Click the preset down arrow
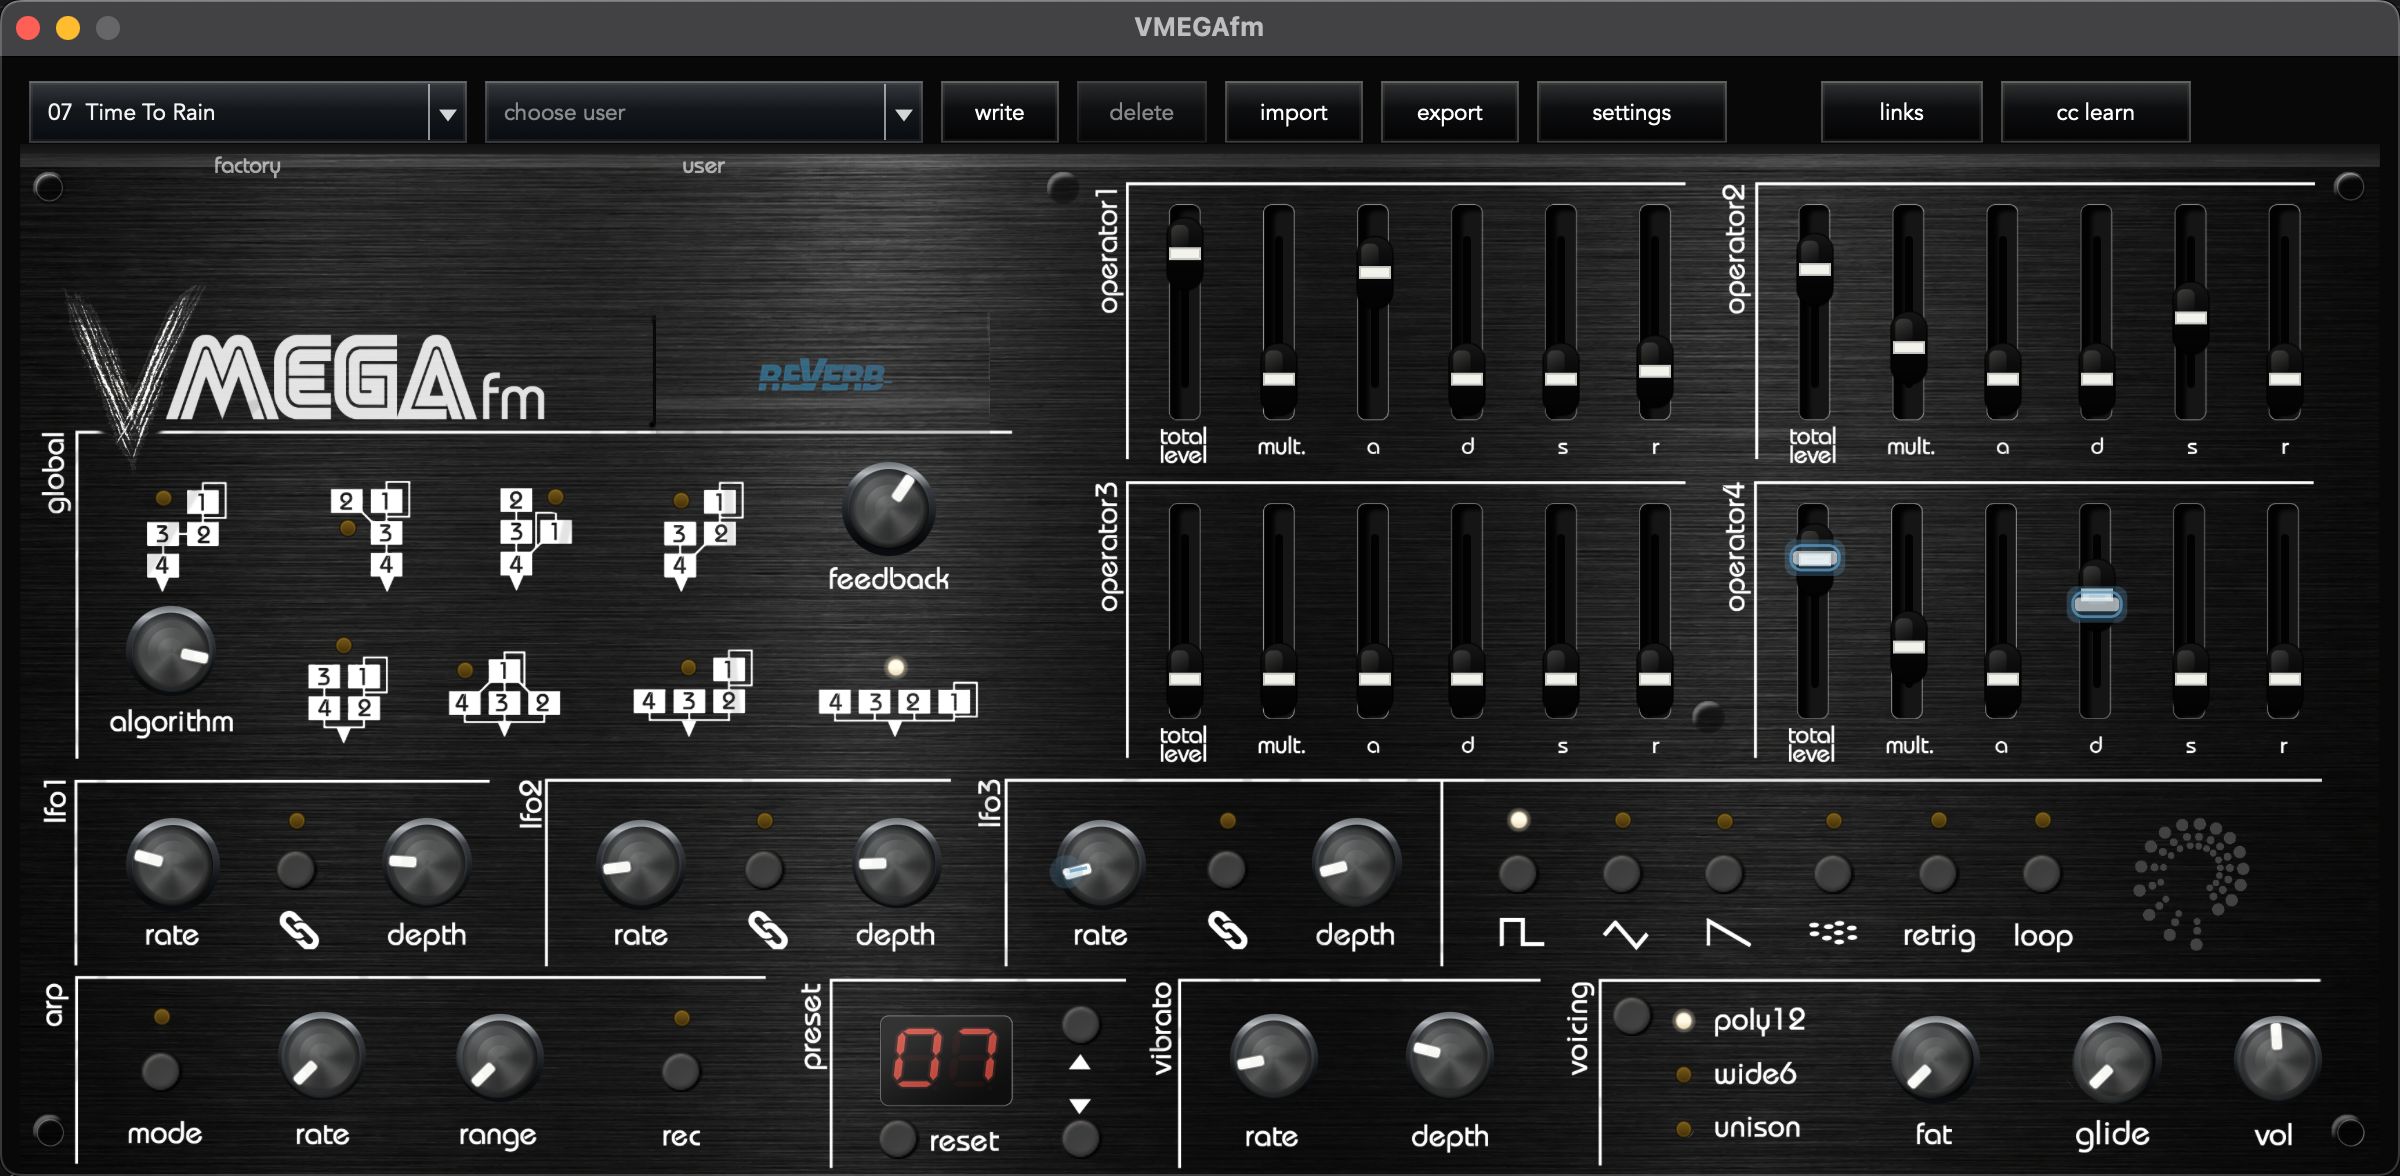 pyautogui.click(x=1080, y=1105)
